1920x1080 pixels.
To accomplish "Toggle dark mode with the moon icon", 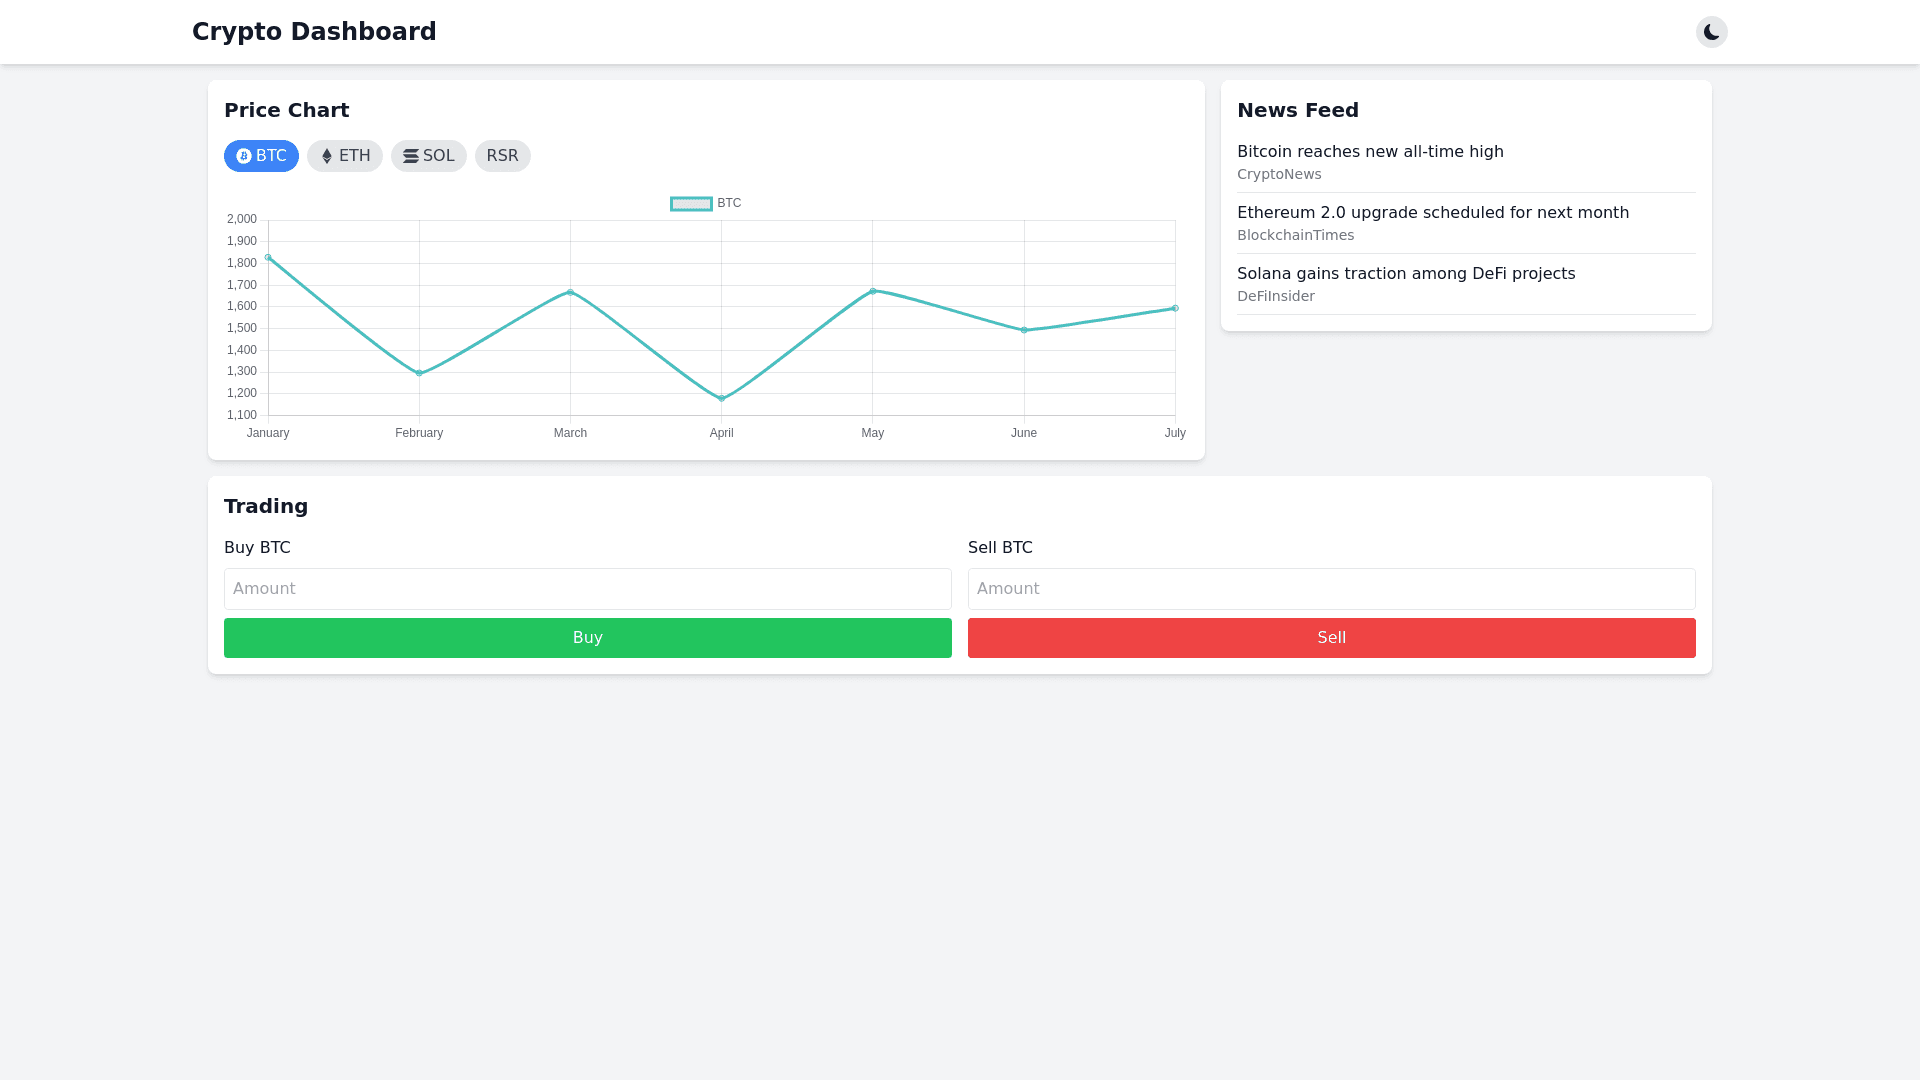I will click(x=1711, y=32).
